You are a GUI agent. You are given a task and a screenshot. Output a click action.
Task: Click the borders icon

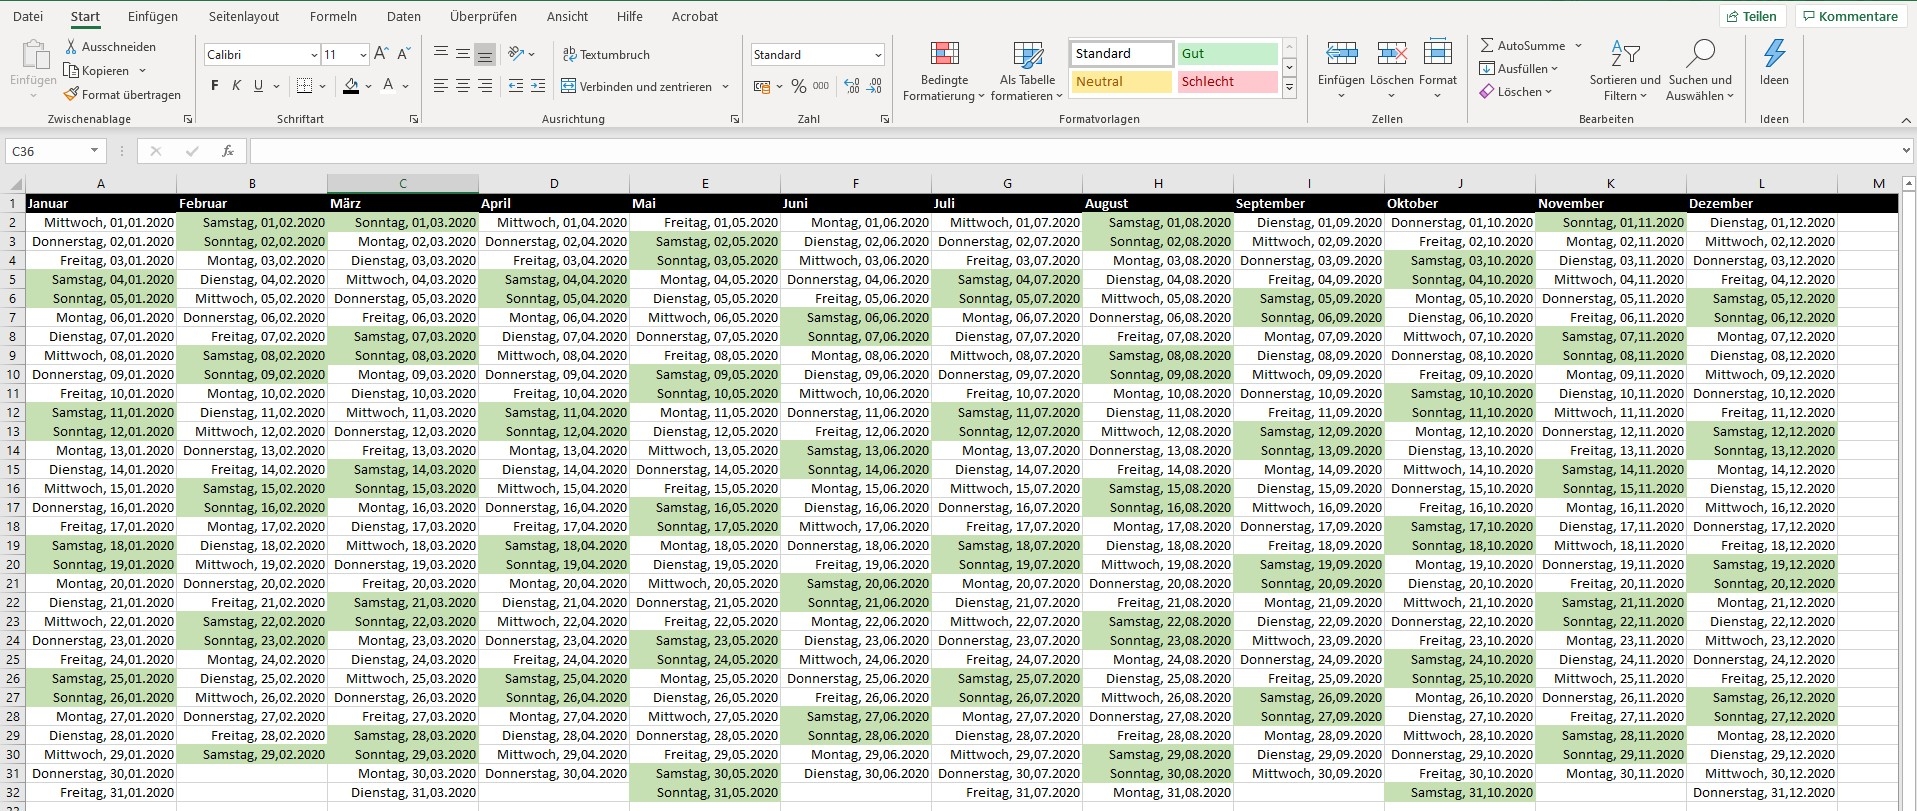click(305, 86)
